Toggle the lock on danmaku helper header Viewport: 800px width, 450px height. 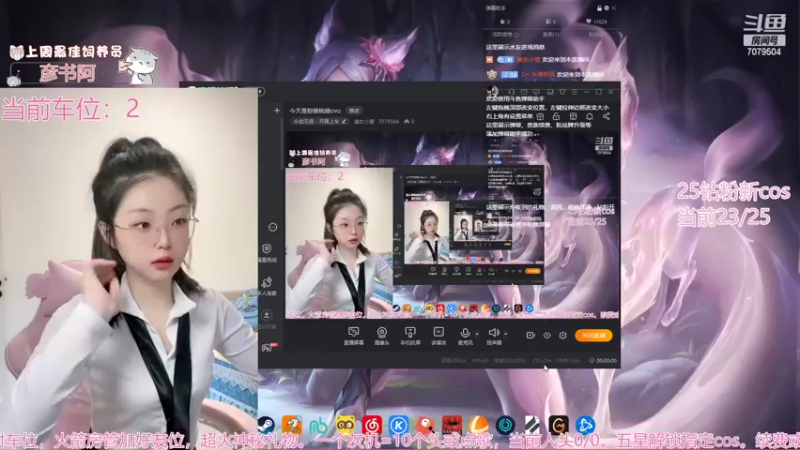599,8
